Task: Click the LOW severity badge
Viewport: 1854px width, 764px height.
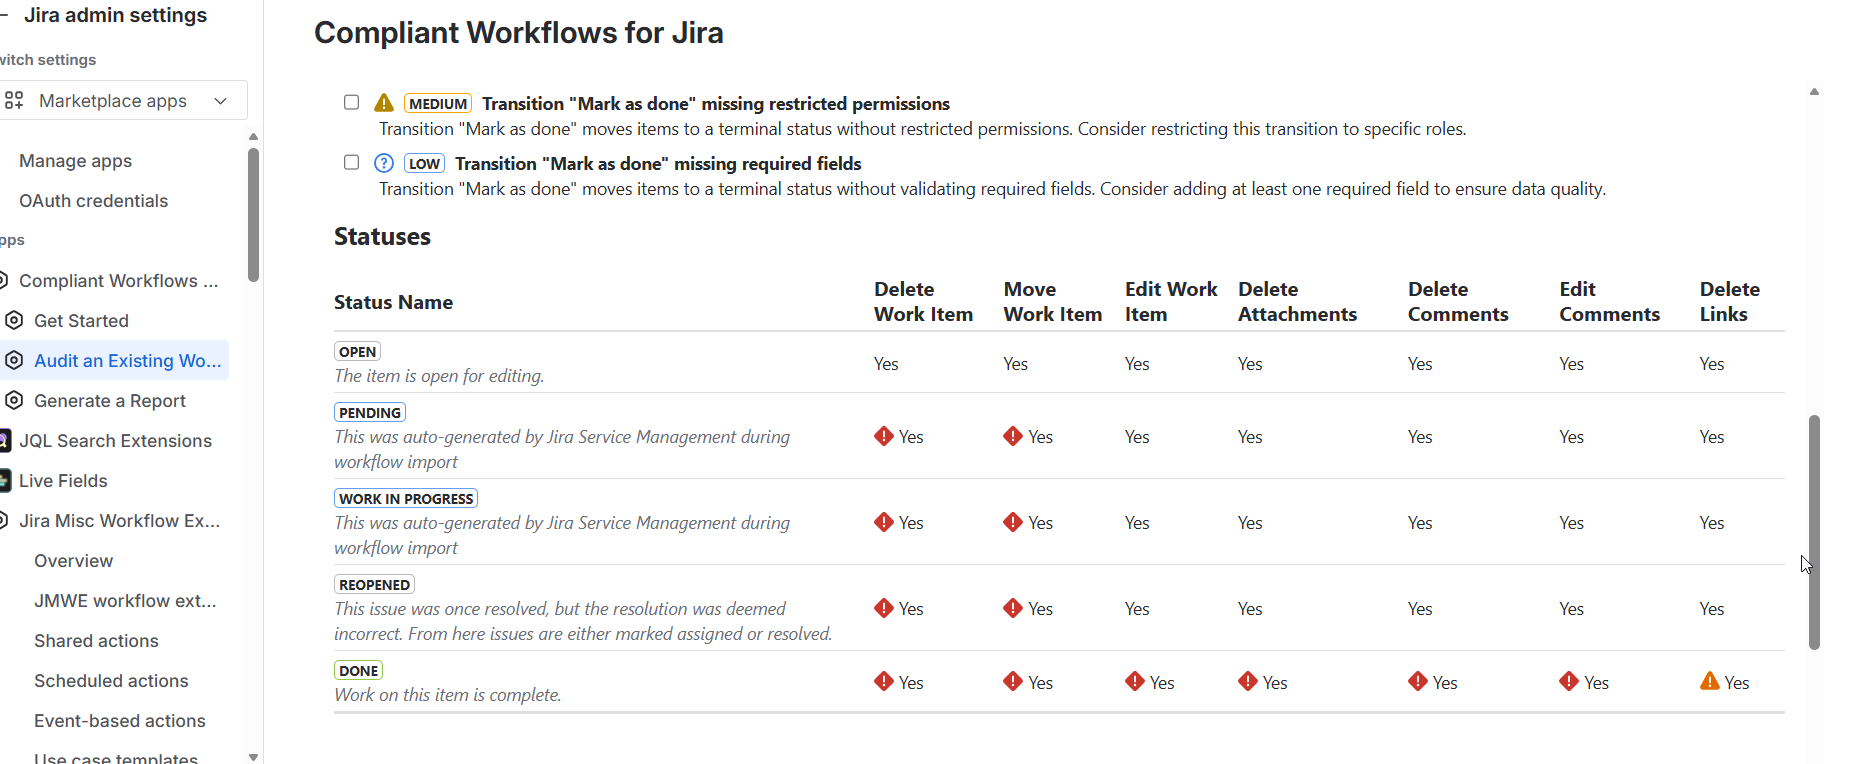Action: click(425, 163)
